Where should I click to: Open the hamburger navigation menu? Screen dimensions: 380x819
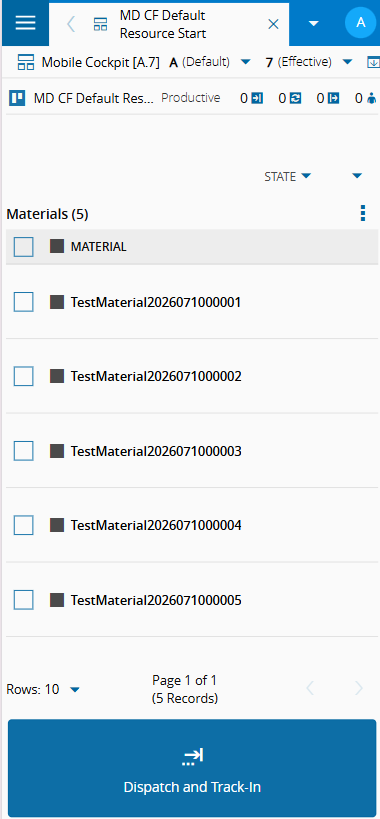25,23
